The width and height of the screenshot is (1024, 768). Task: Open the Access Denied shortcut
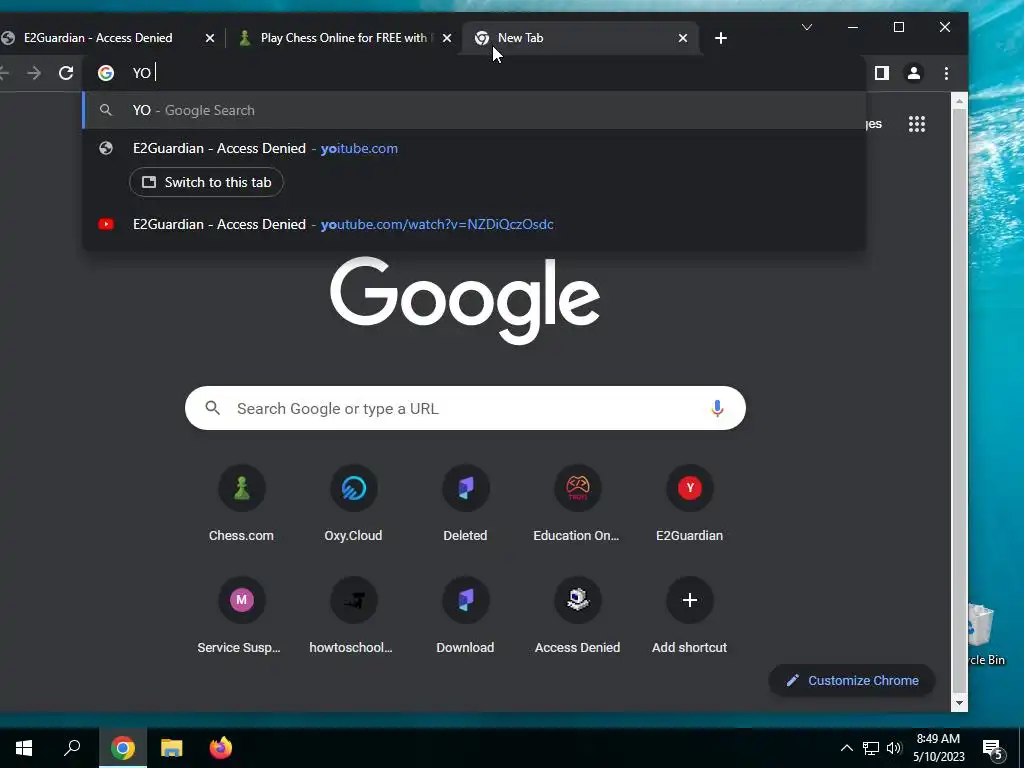pyautogui.click(x=577, y=616)
